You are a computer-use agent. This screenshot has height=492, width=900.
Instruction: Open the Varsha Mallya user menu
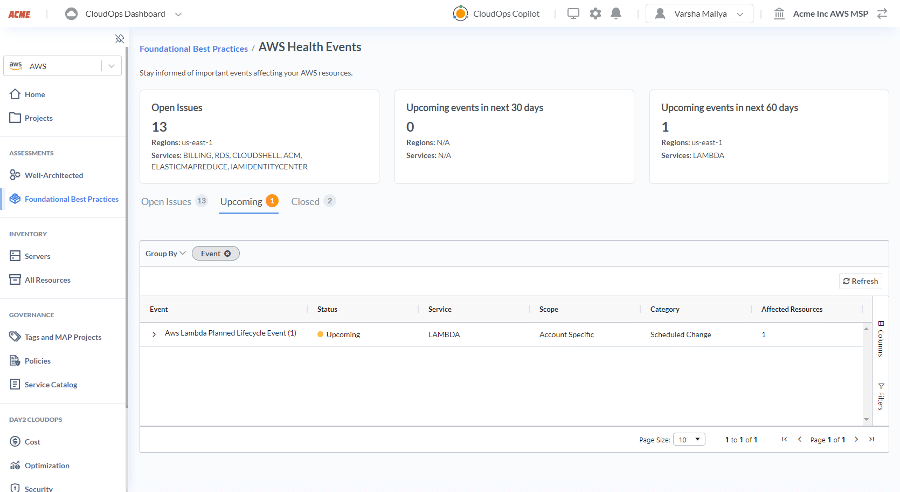[x=698, y=14]
